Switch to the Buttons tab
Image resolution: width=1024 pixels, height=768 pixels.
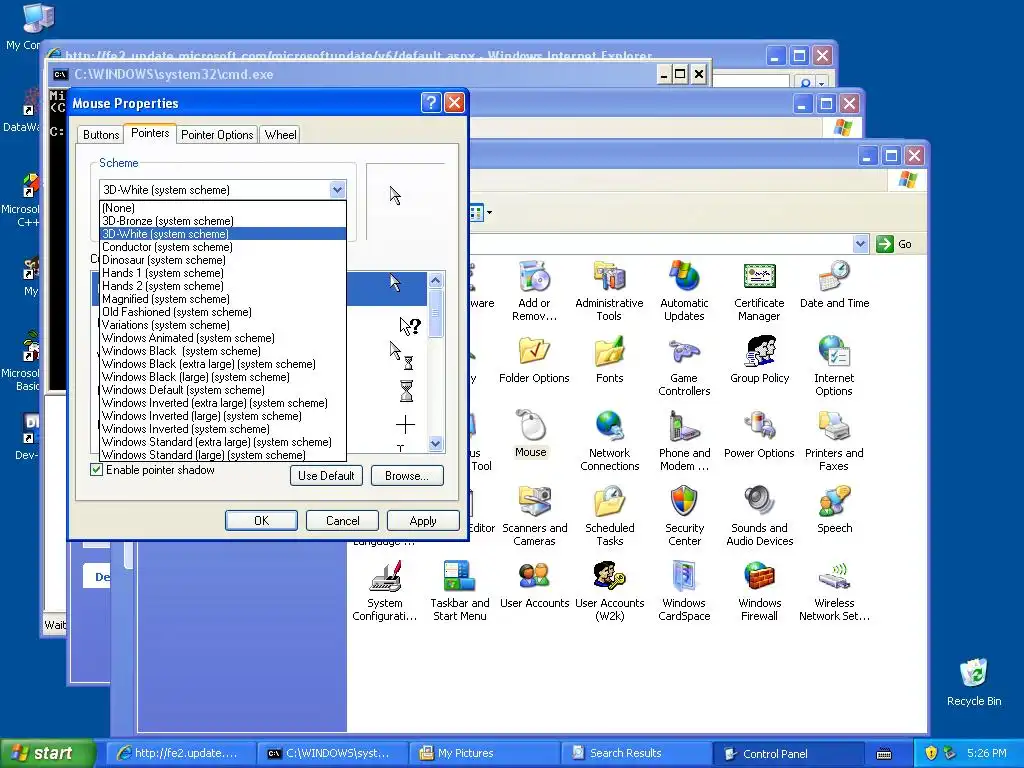click(x=101, y=135)
